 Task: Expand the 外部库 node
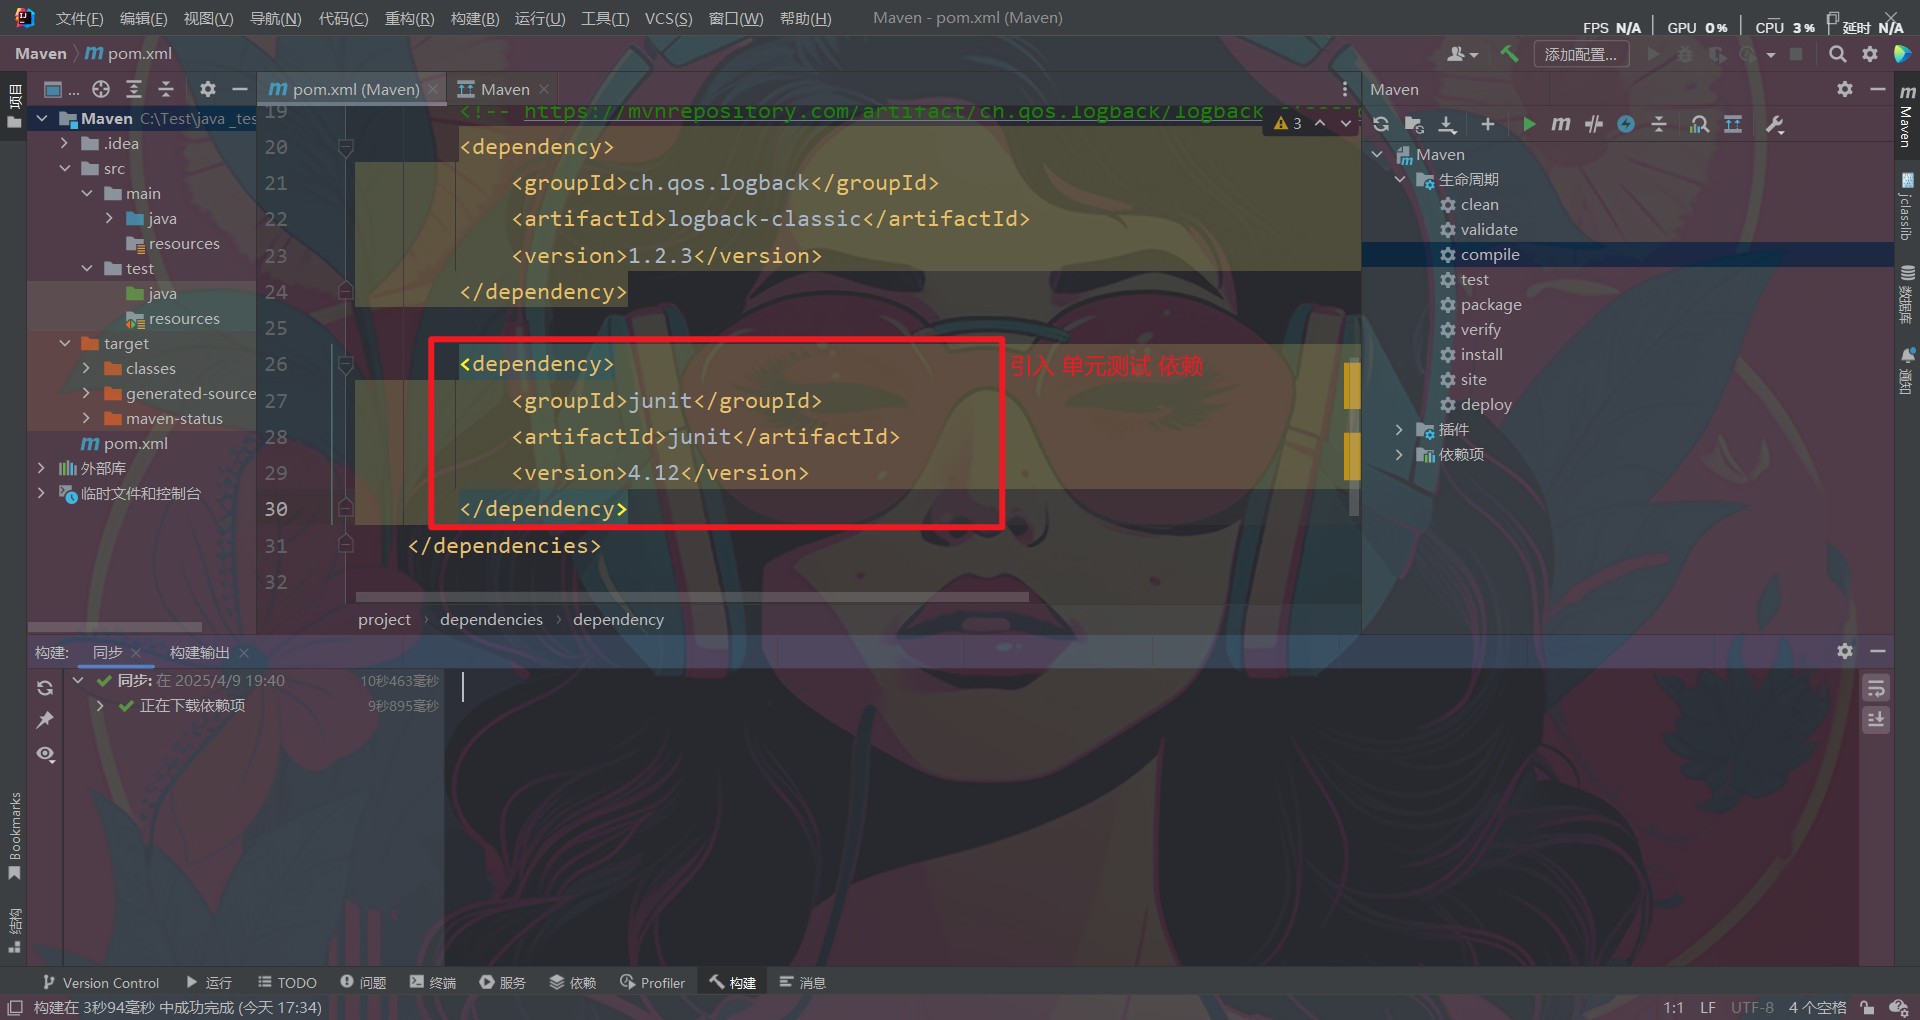[41, 468]
